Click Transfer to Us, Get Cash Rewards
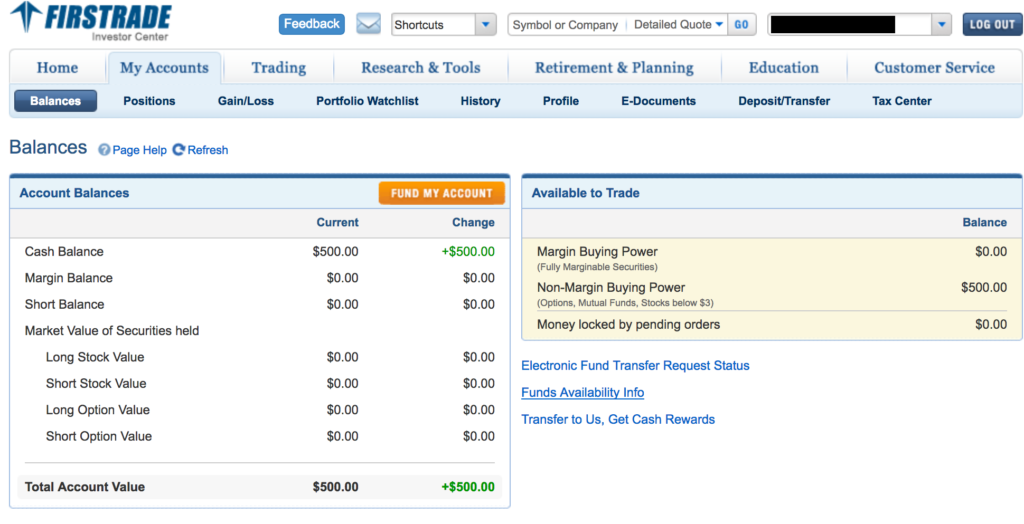 tap(618, 420)
